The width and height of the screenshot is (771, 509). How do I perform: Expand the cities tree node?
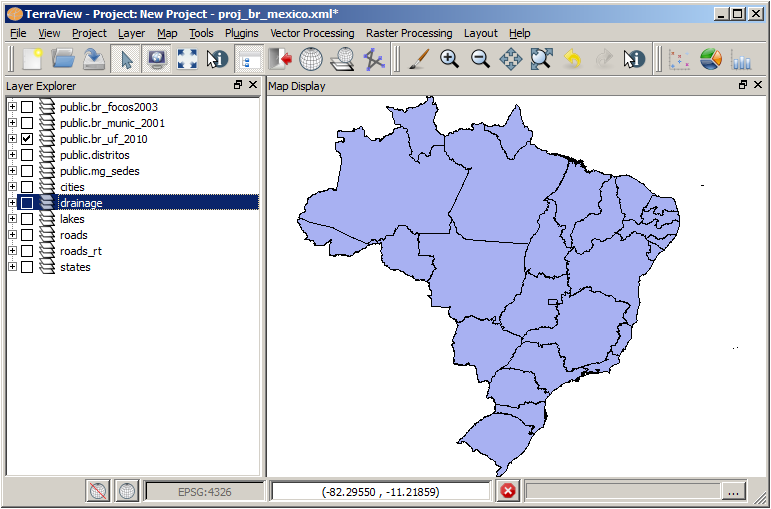coord(12,187)
